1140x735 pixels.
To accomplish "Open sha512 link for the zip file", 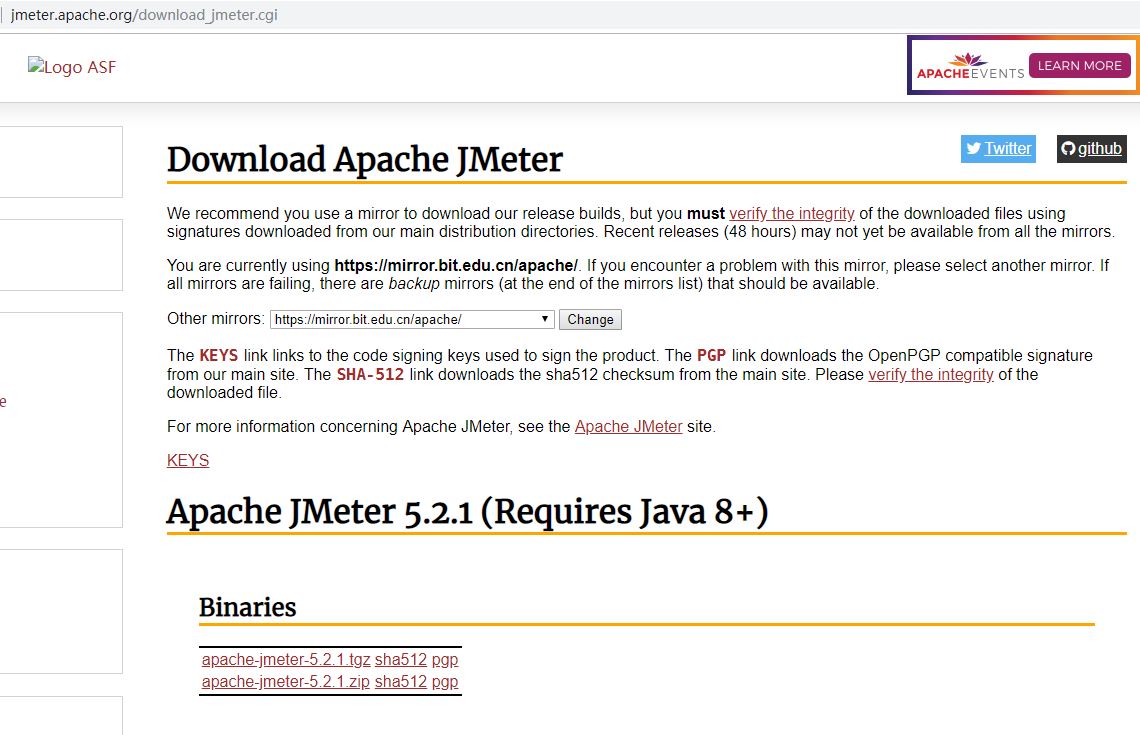I will [401, 681].
